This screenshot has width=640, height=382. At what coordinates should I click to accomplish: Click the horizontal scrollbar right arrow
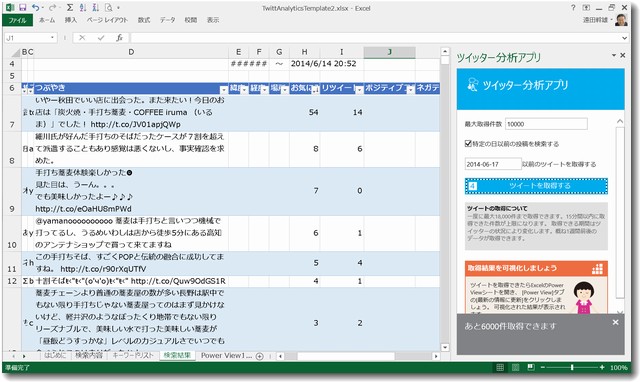(436, 356)
